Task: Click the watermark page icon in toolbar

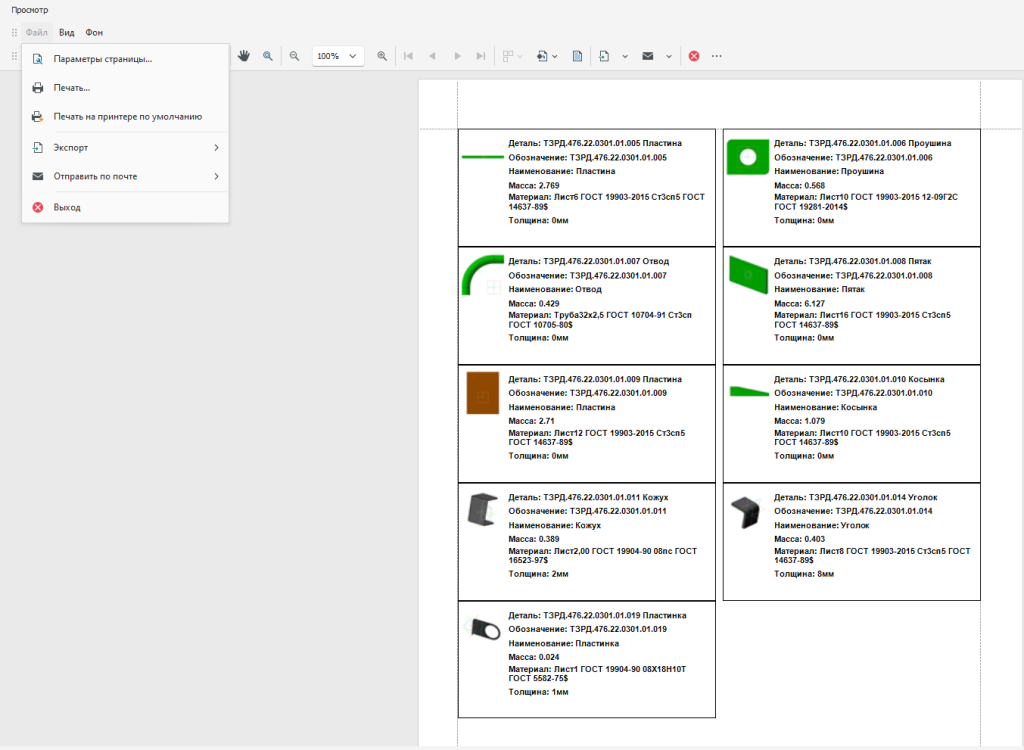Action: 578,56
